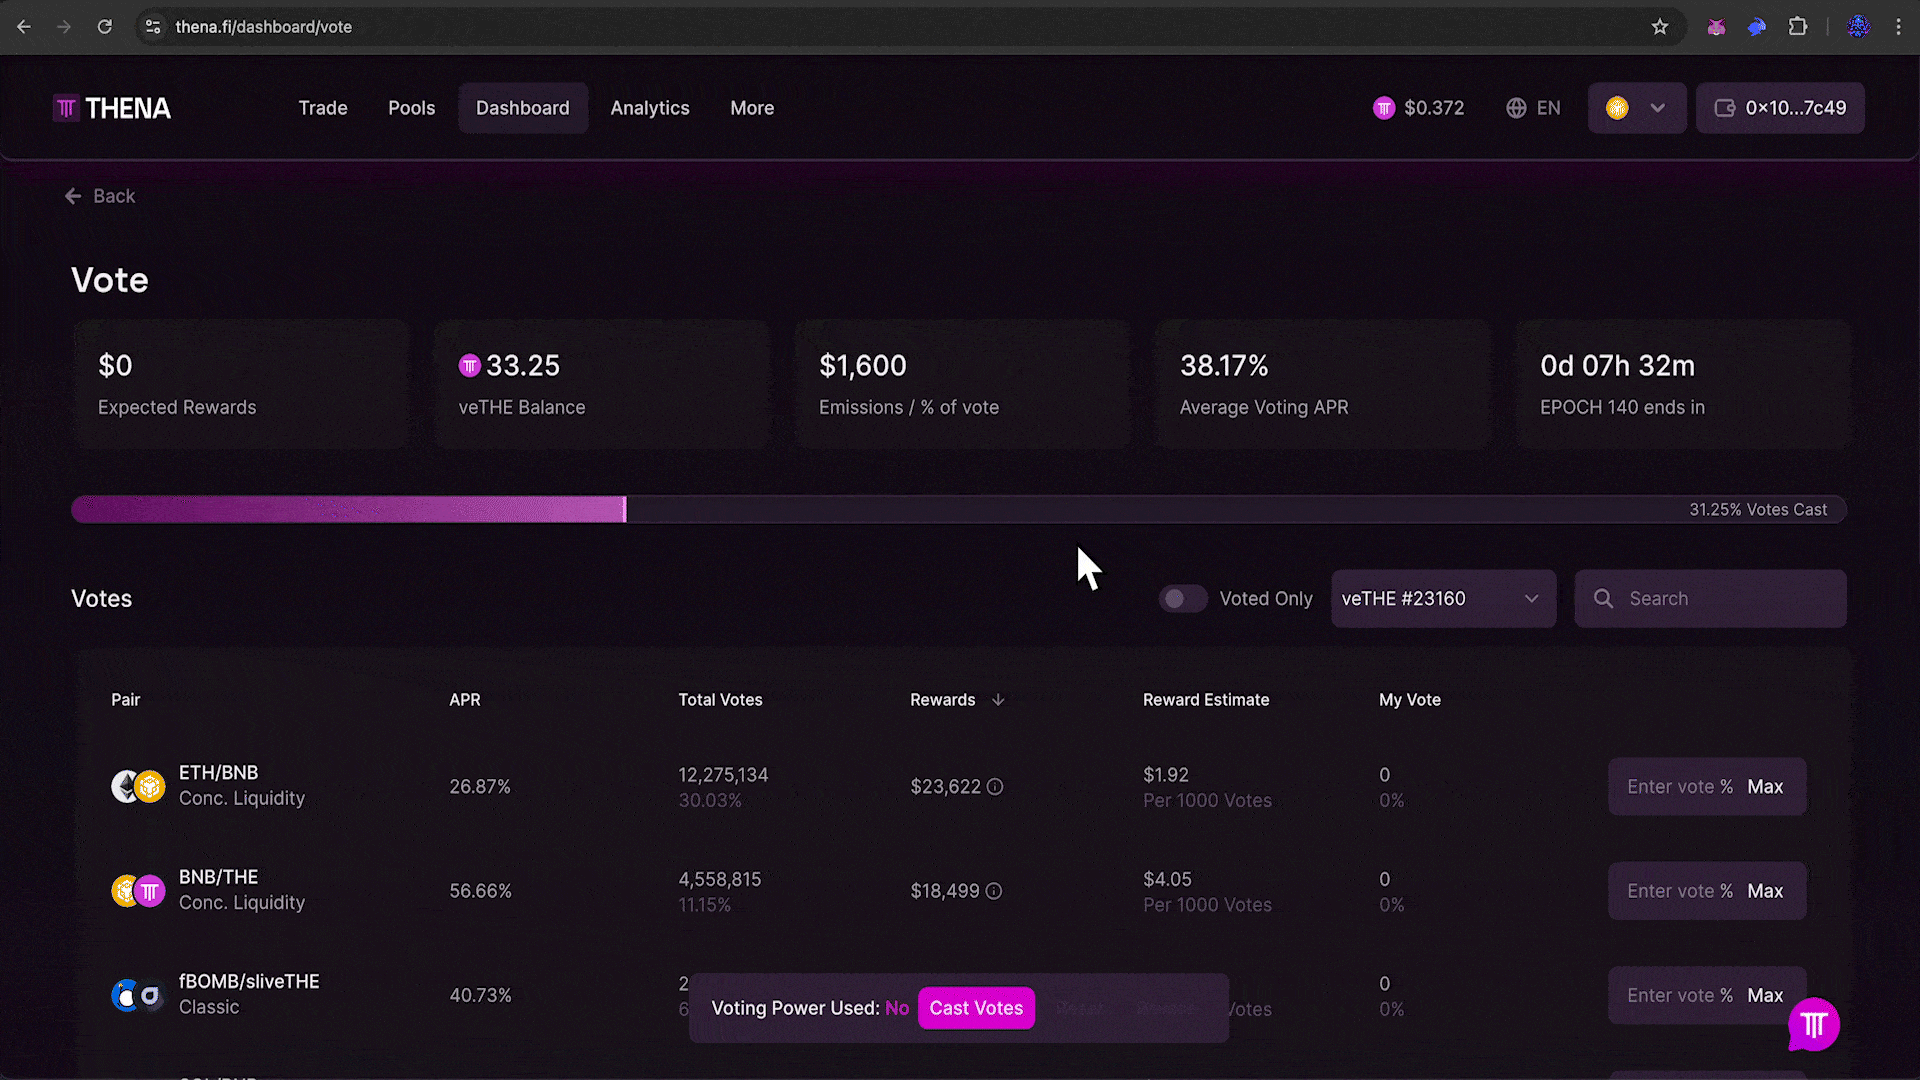Click the EPOCH 140 countdown card
Viewport: 1920px width, 1080px height.
1684,385
